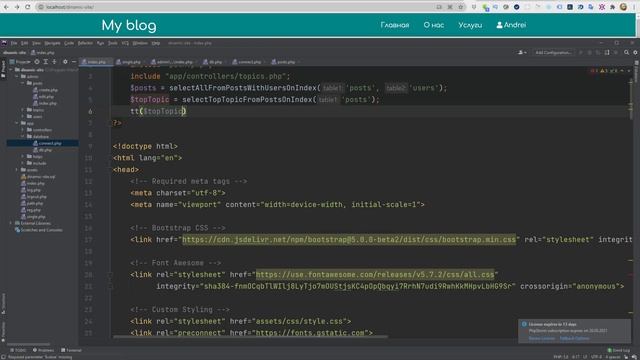This screenshot has height=360, width=640.
Task: Open the Edit menu
Action: point(24,43)
